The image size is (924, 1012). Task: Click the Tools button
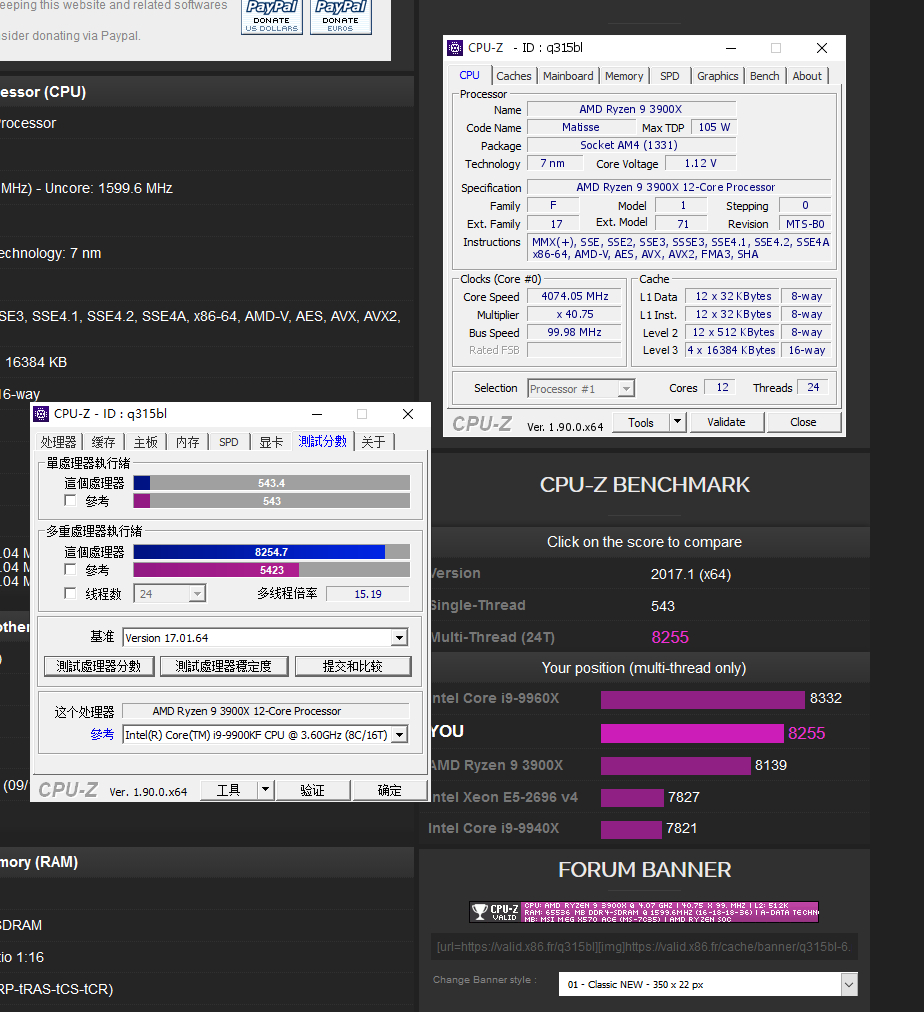coord(641,422)
